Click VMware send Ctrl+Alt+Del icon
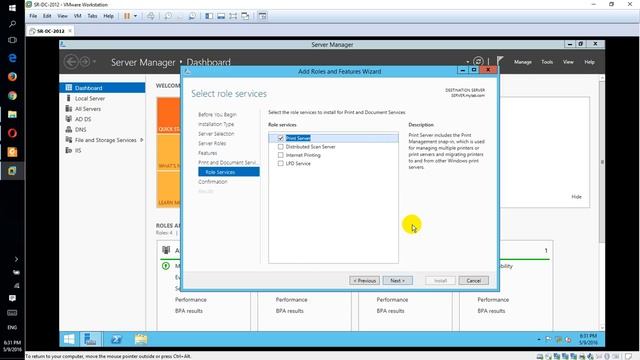This screenshot has height=360, width=640. (151, 16)
